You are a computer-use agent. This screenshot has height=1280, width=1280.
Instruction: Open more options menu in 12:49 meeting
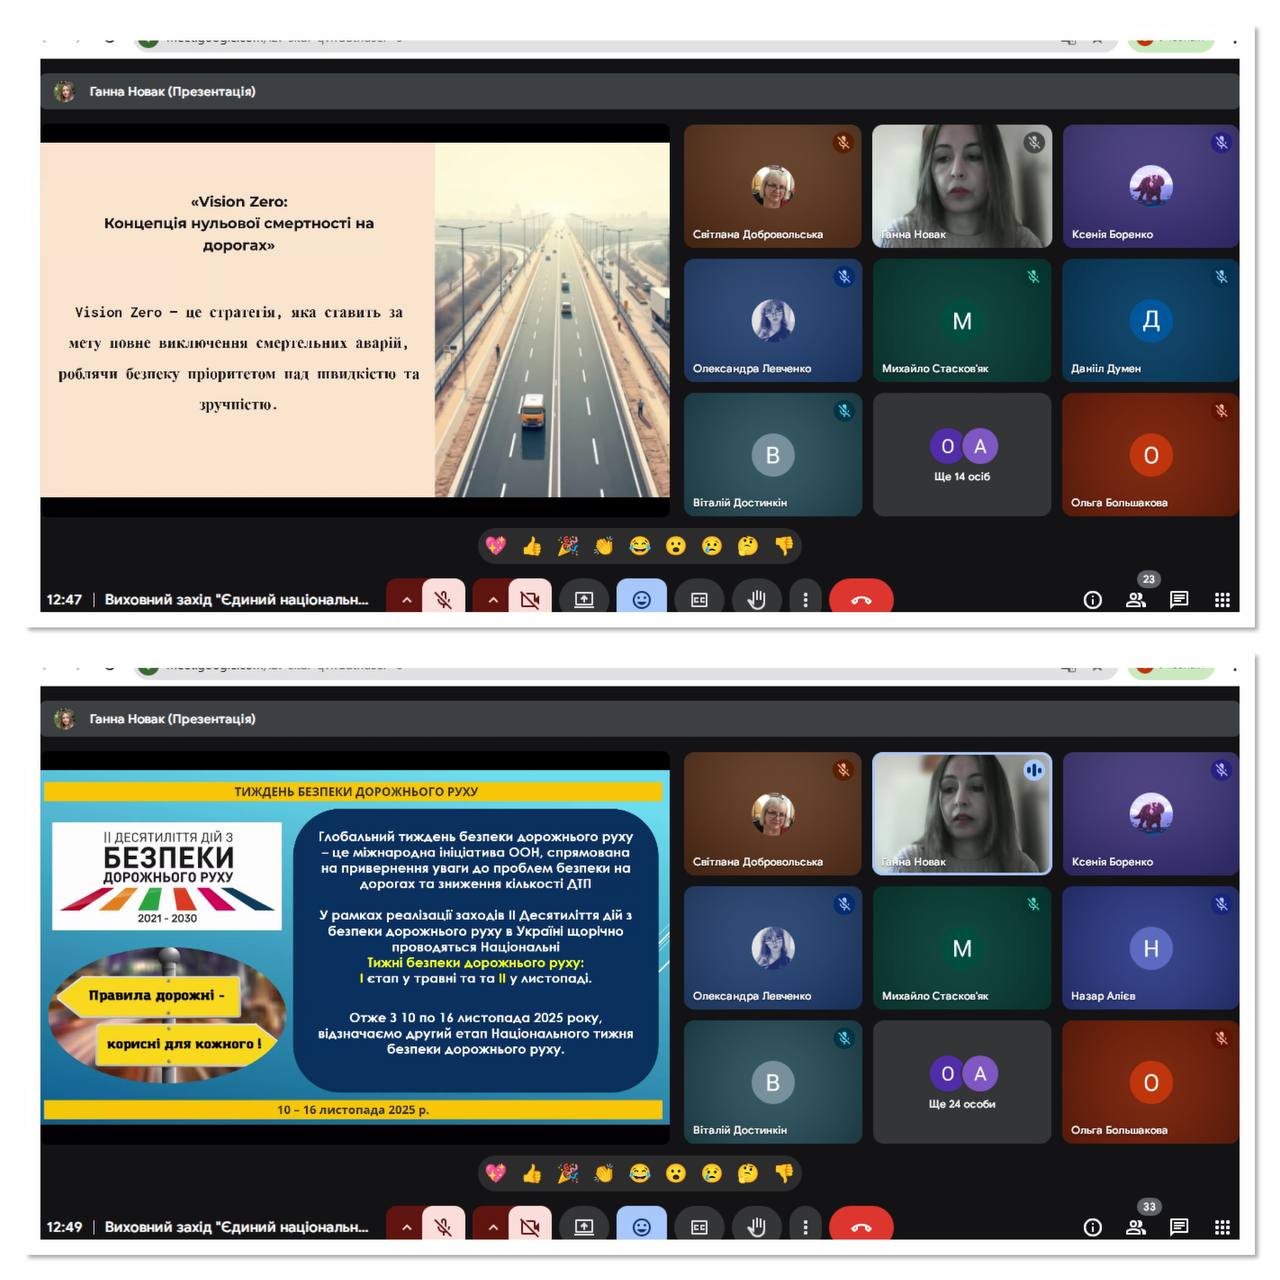coord(805,1226)
